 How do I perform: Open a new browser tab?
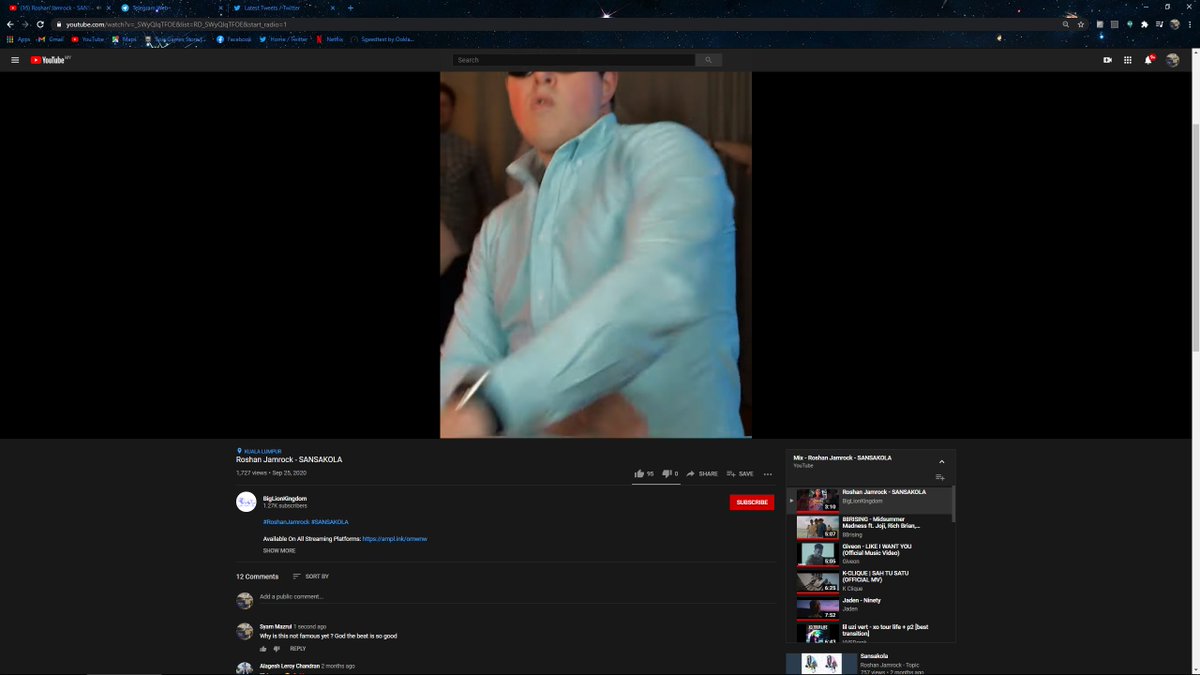click(x=350, y=8)
